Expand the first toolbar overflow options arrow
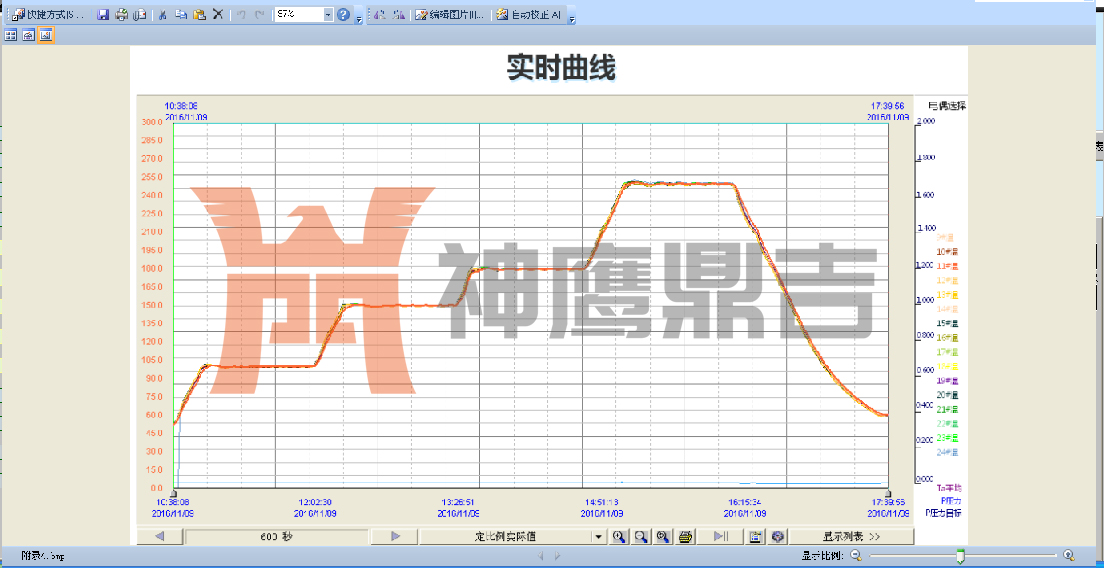1104x568 pixels. tap(358, 18)
